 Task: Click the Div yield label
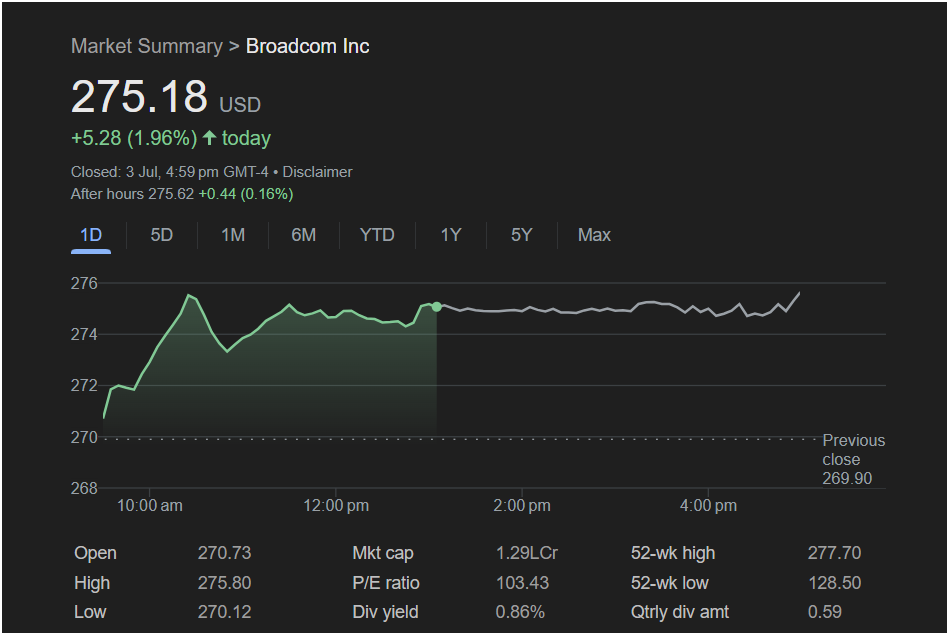[x=385, y=612]
